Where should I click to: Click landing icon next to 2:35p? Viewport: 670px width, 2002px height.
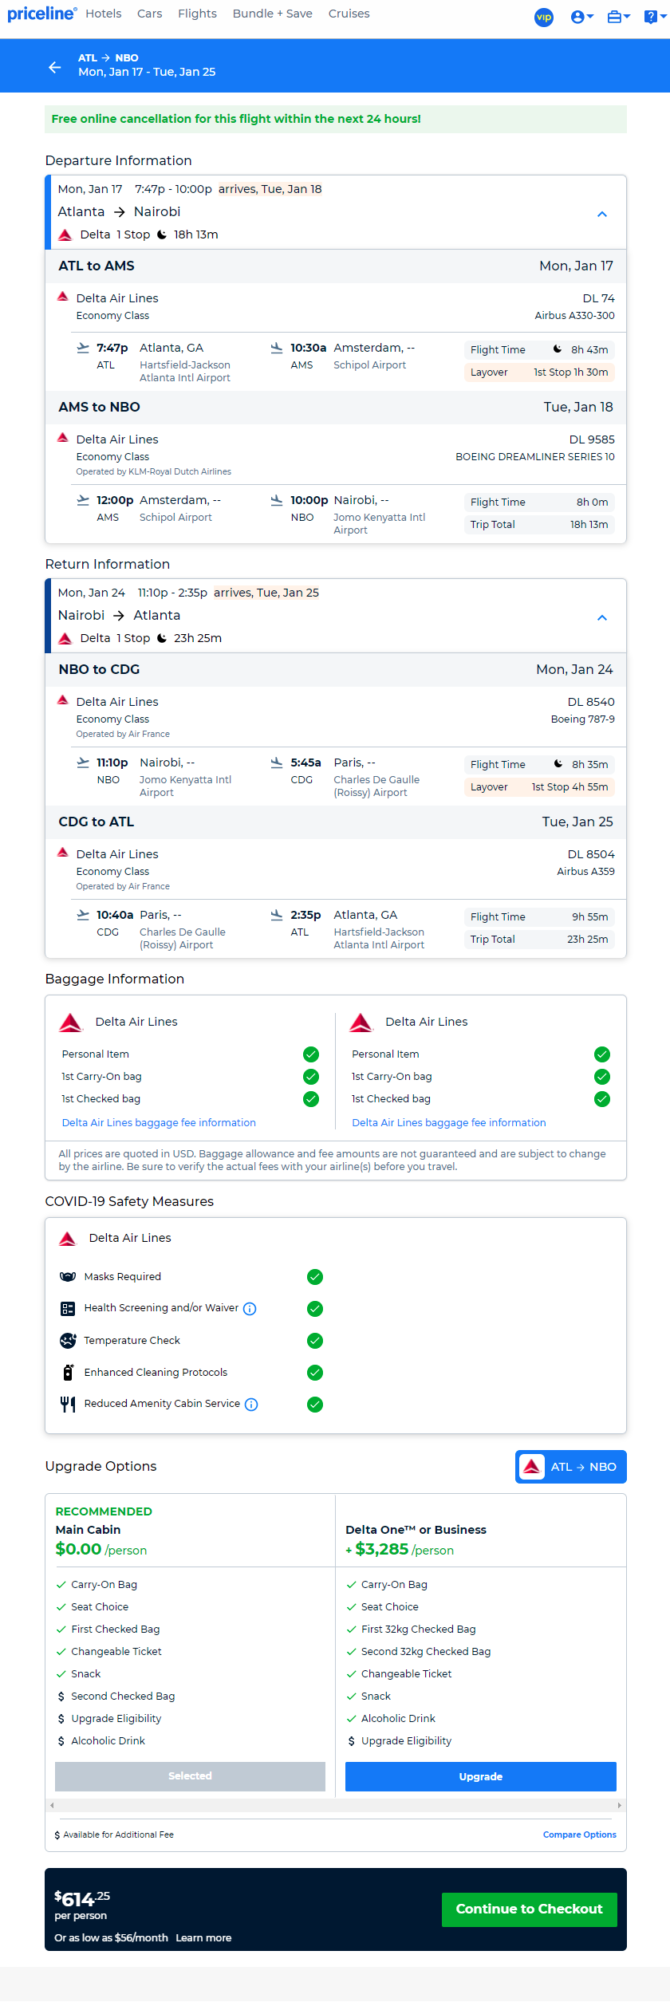point(277,914)
